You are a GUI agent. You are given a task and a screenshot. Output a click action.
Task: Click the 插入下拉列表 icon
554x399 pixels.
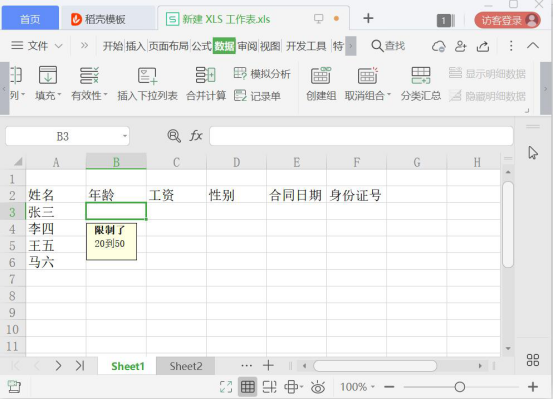(x=147, y=76)
